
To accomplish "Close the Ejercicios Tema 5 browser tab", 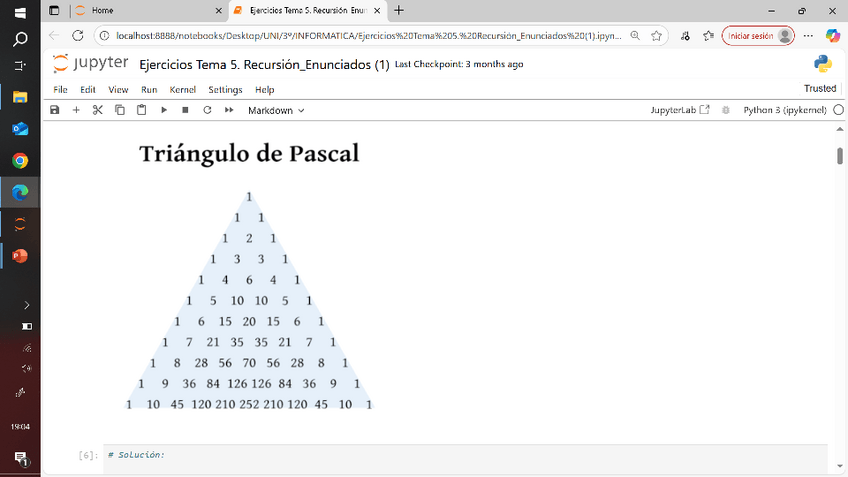I will click(x=377, y=11).
